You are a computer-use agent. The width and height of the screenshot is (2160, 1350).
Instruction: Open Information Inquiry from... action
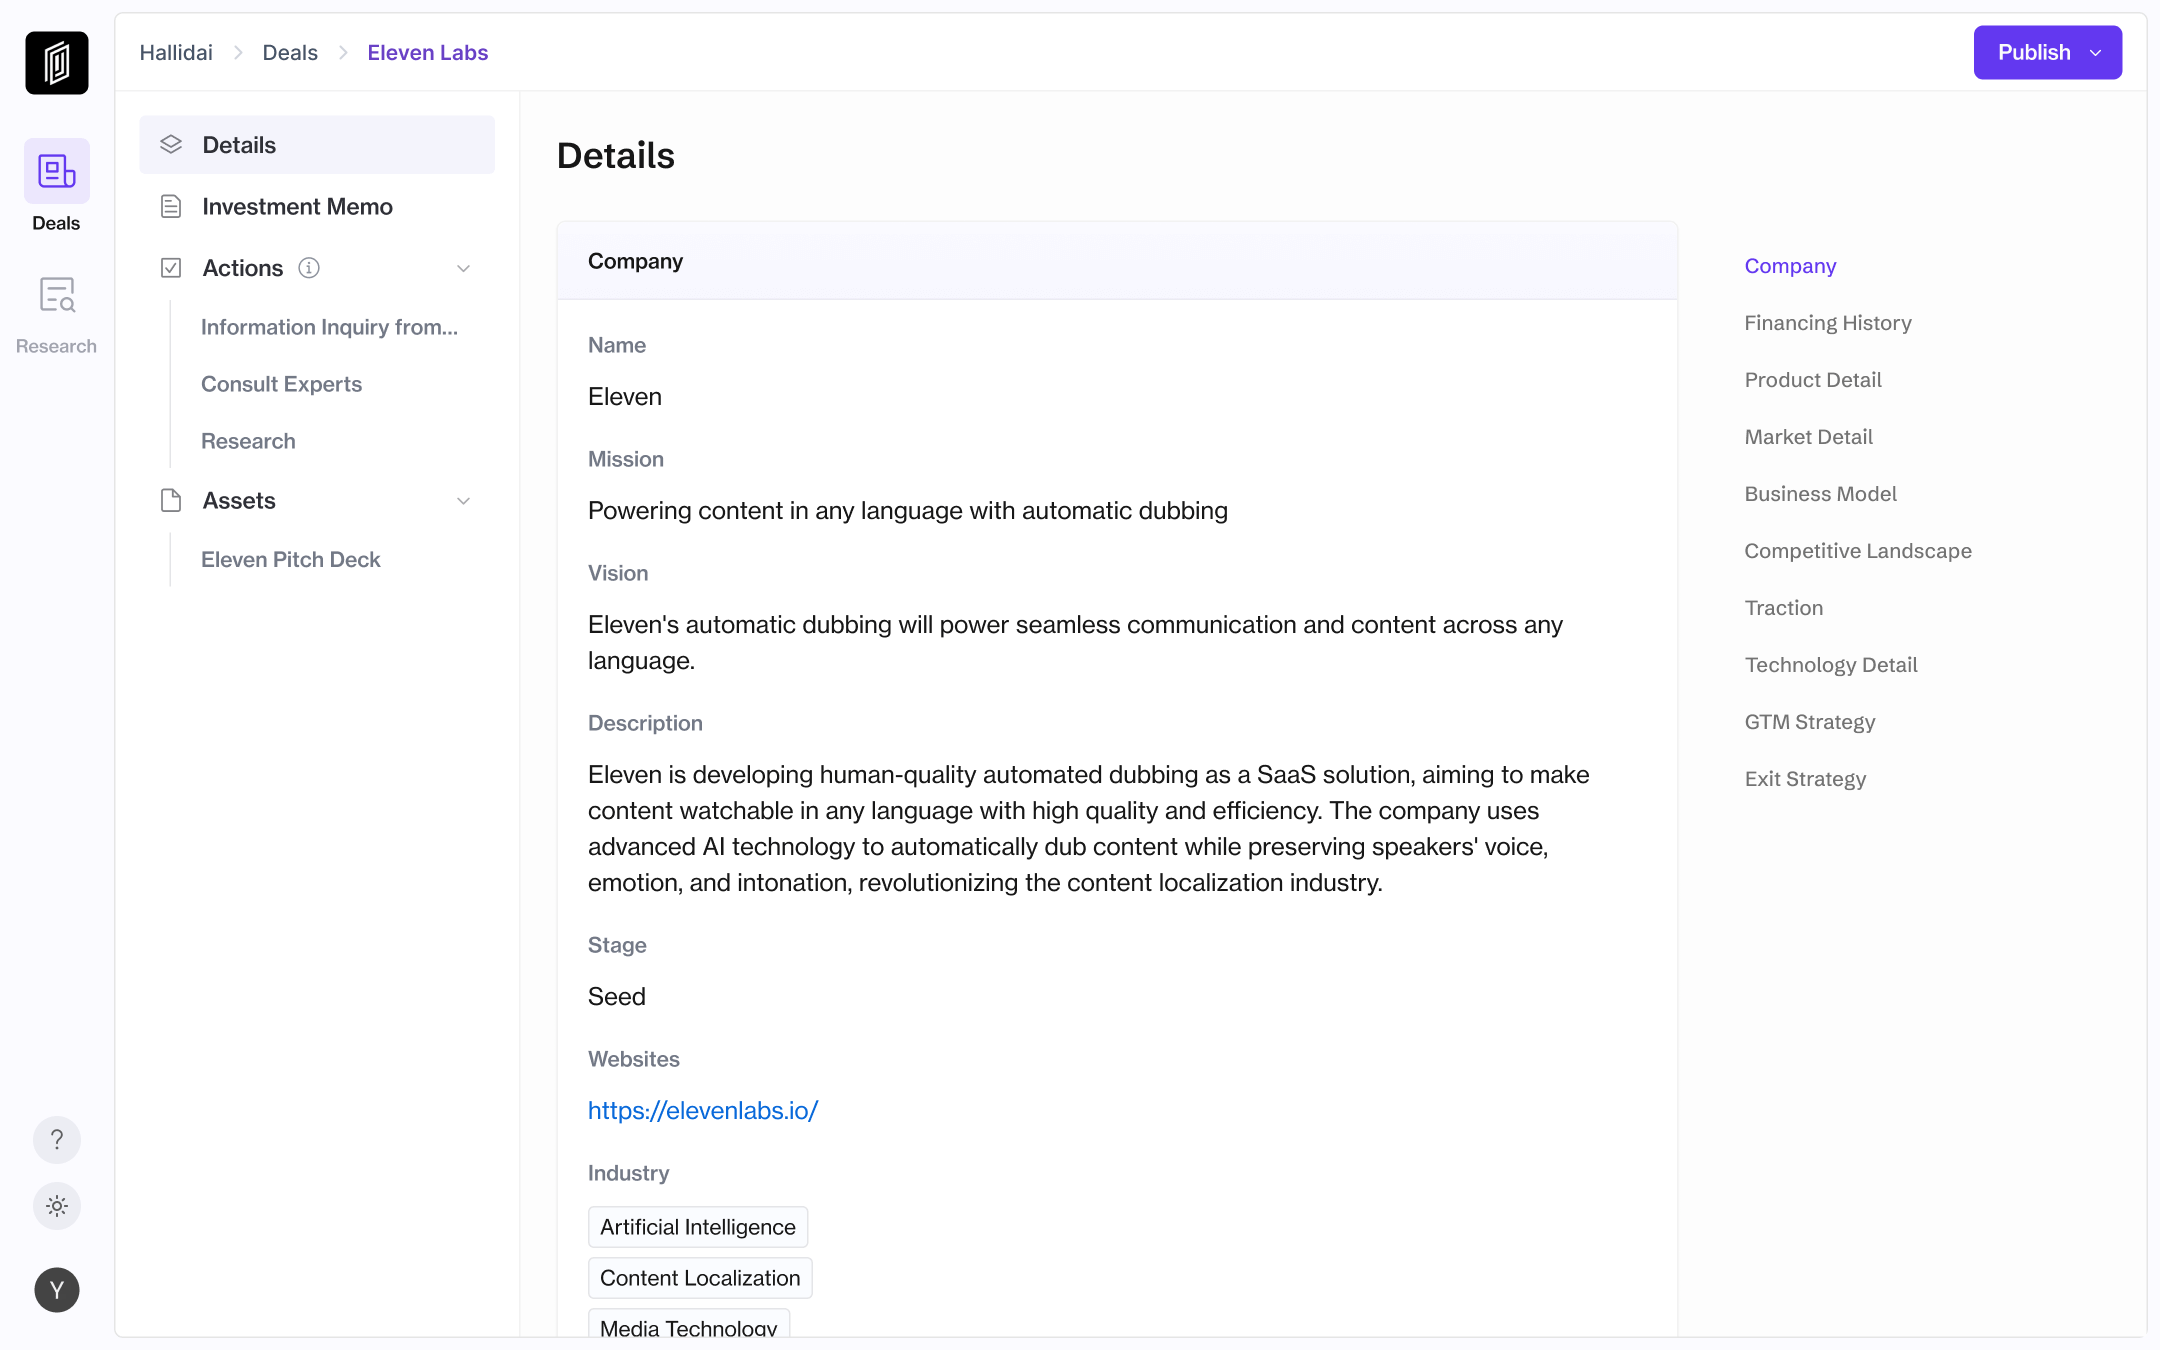pyautogui.click(x=330, y=327)
